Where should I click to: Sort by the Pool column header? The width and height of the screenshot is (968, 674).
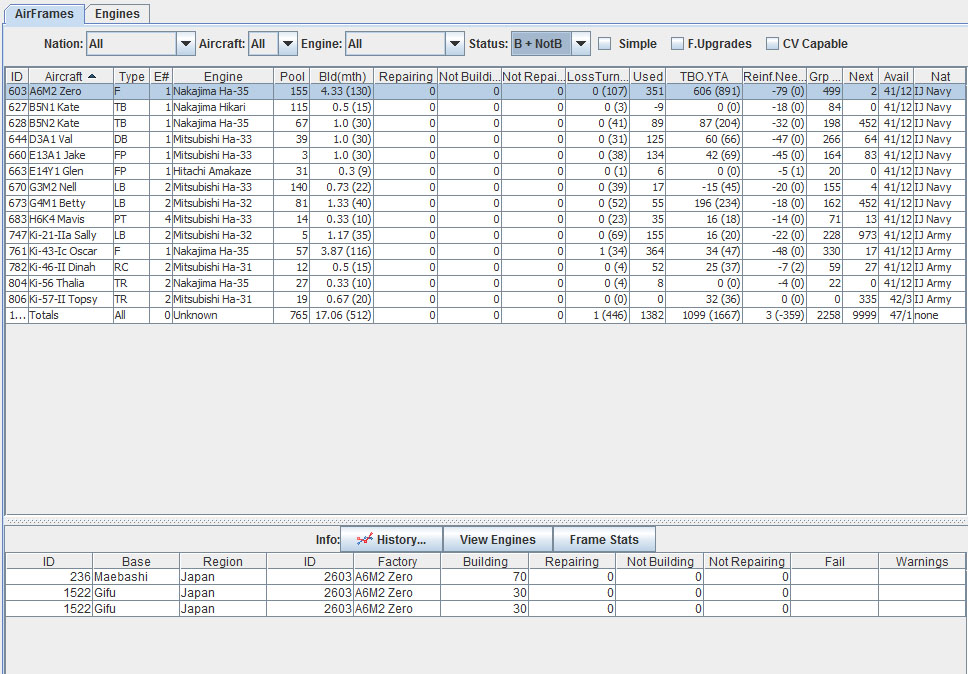point(292,77)
